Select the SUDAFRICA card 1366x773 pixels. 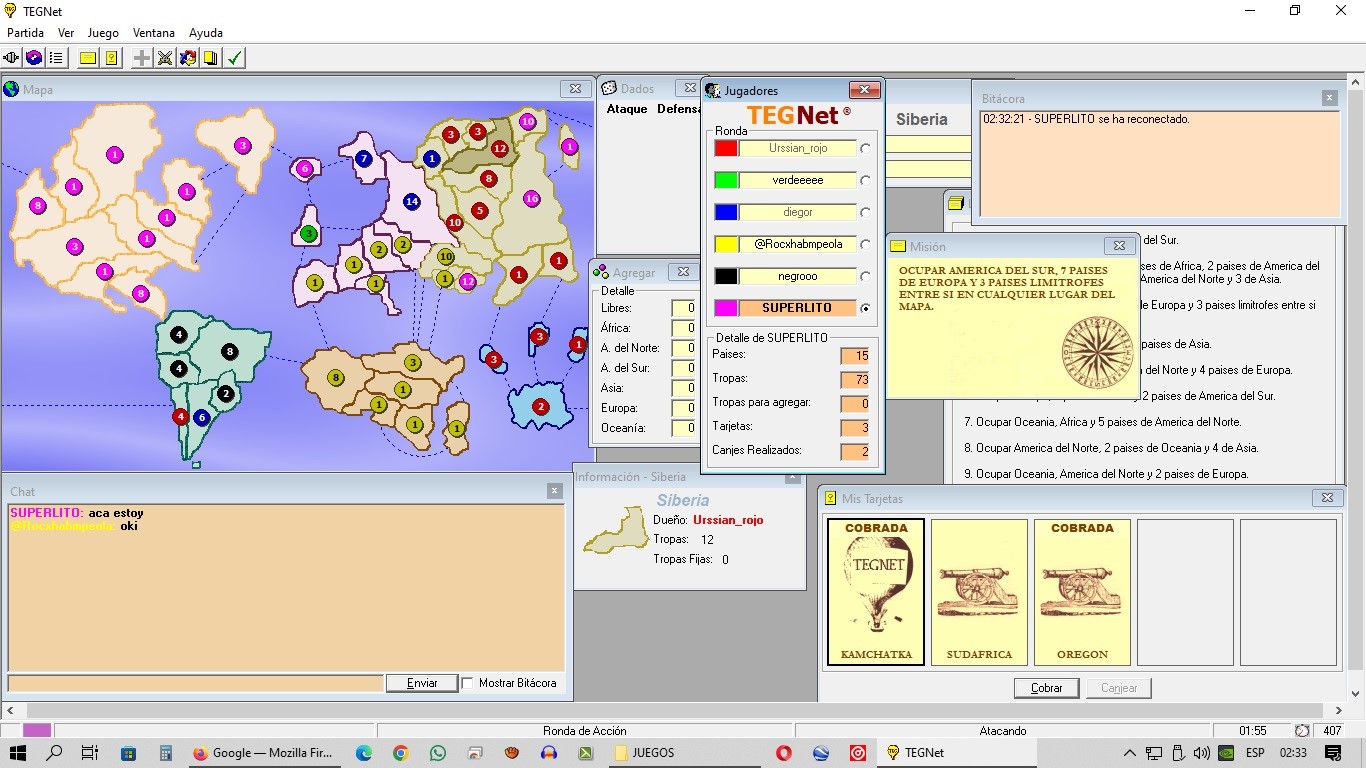979,592
